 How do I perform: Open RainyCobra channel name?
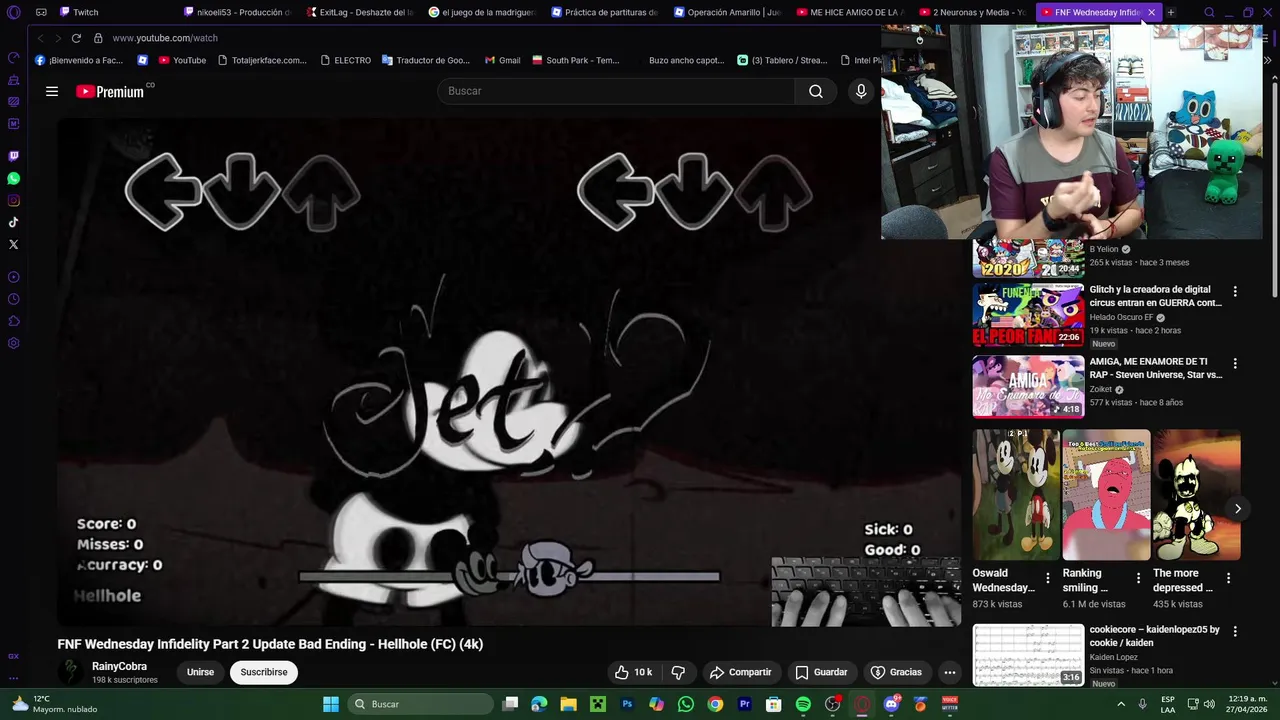tap(119, 666)
